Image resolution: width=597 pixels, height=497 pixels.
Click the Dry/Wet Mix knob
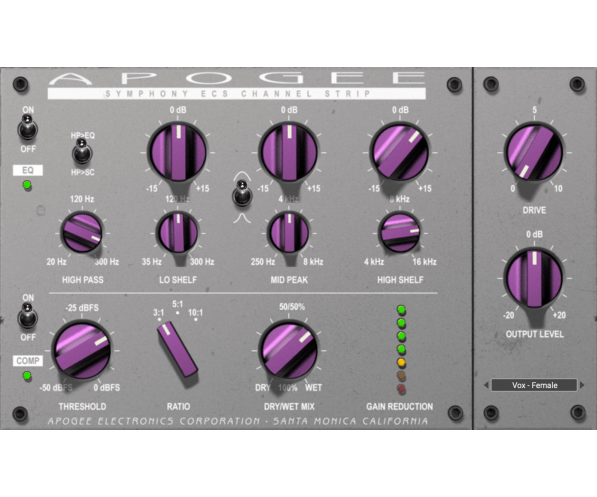tap(289, 350)
